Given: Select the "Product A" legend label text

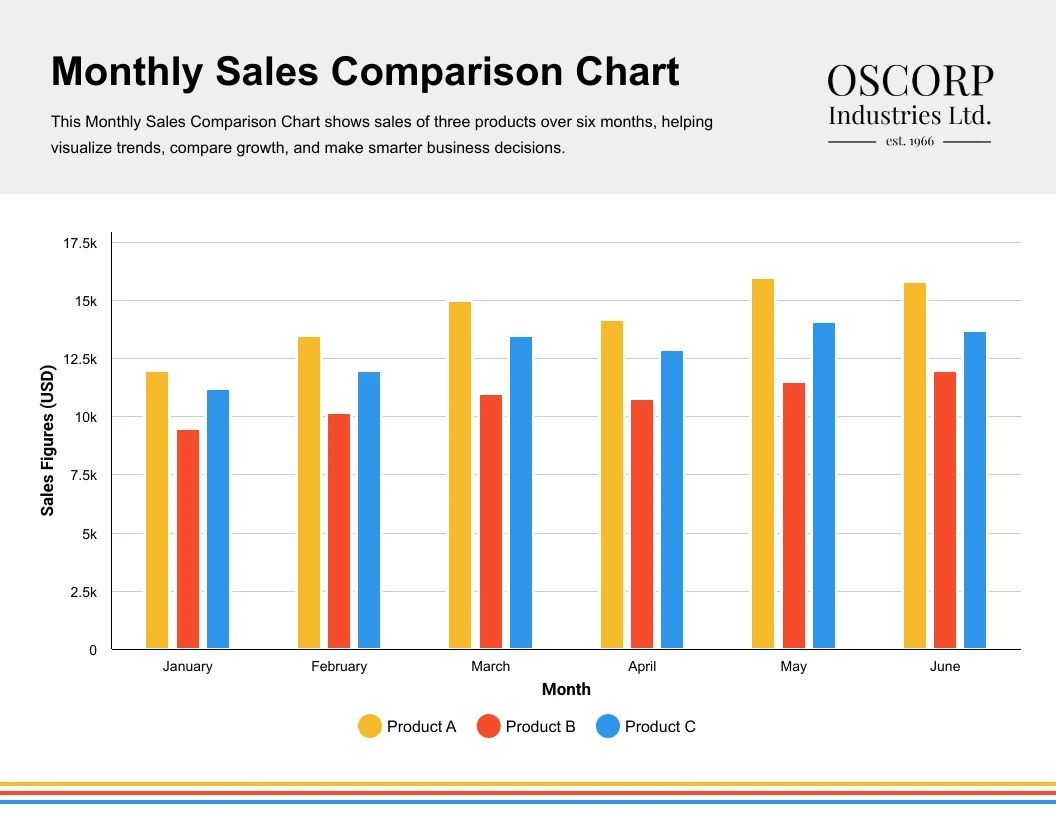Looking at the screenshot, I should pos(421,727).
